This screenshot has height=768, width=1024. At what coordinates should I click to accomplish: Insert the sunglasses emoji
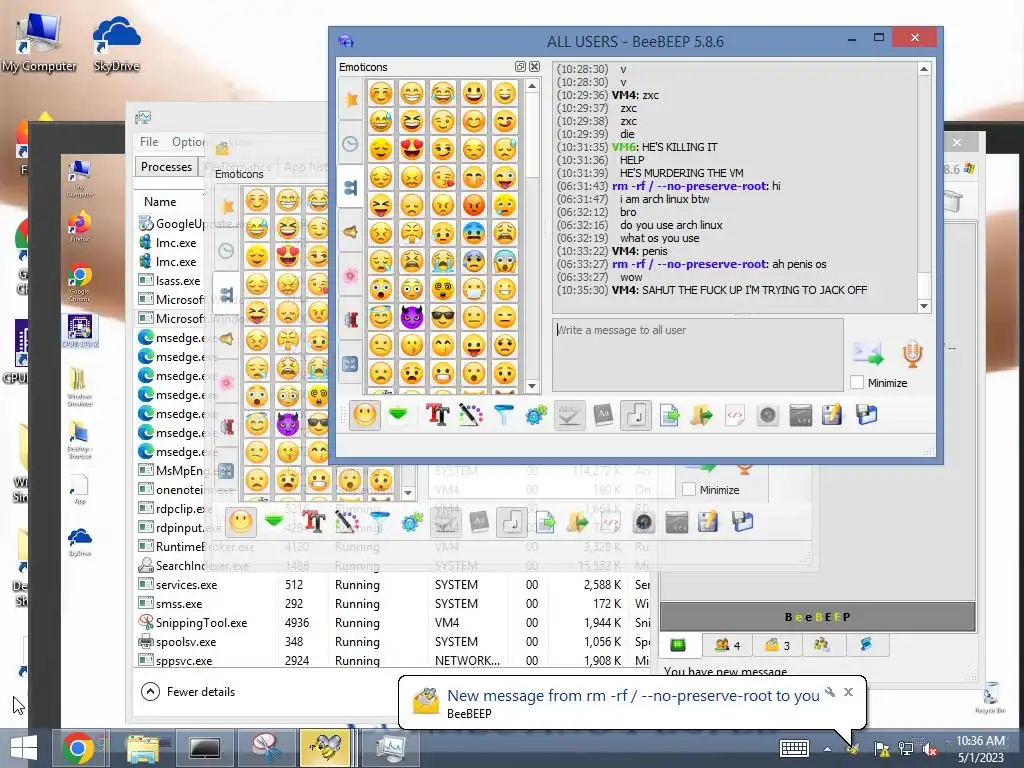(443, 317)
